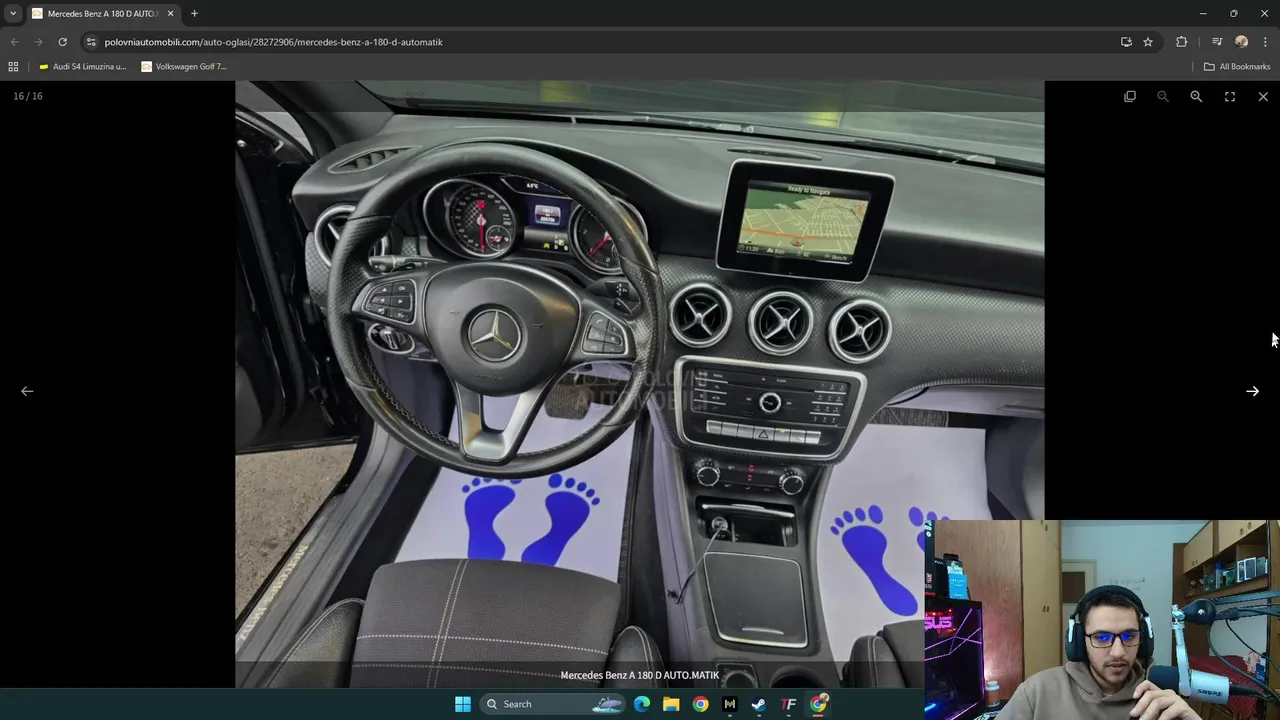1280x720 pixels.
Task: Click the 16 / 16 photo counter
Action: [x=28, y=96]
